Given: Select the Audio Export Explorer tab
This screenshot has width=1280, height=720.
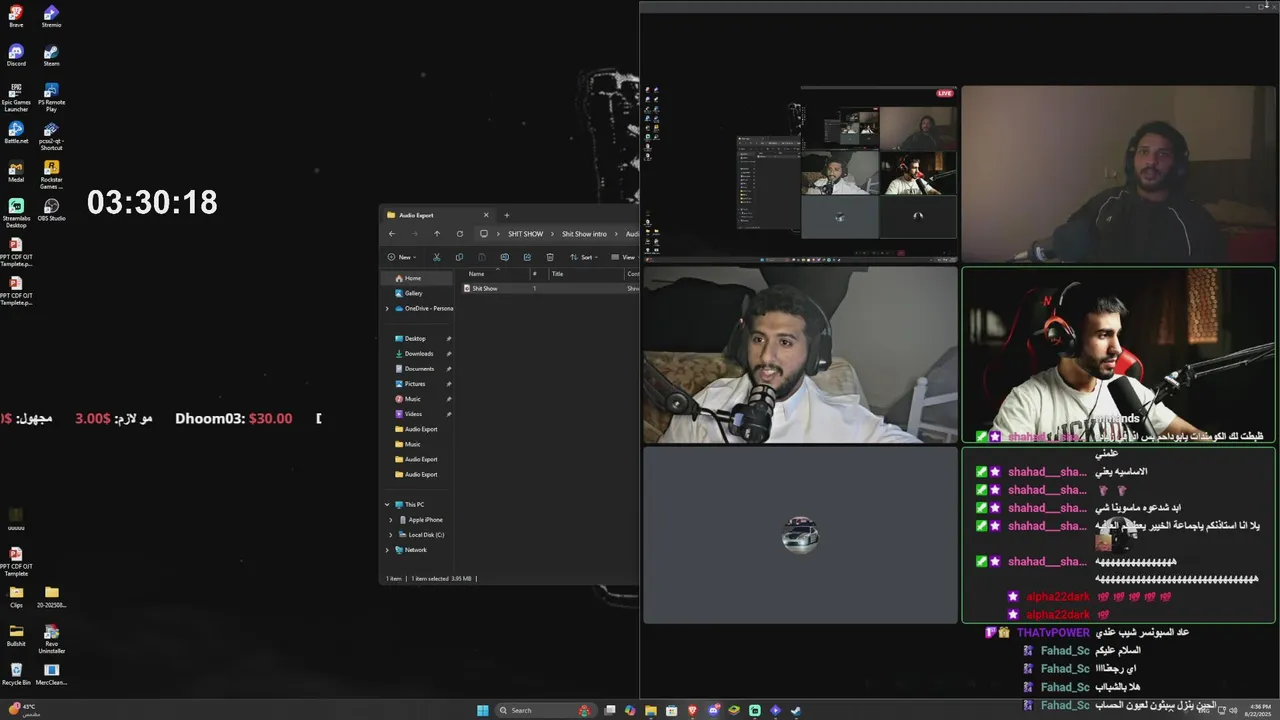Looking at the screenshot, I should click(x=437, y=215).
